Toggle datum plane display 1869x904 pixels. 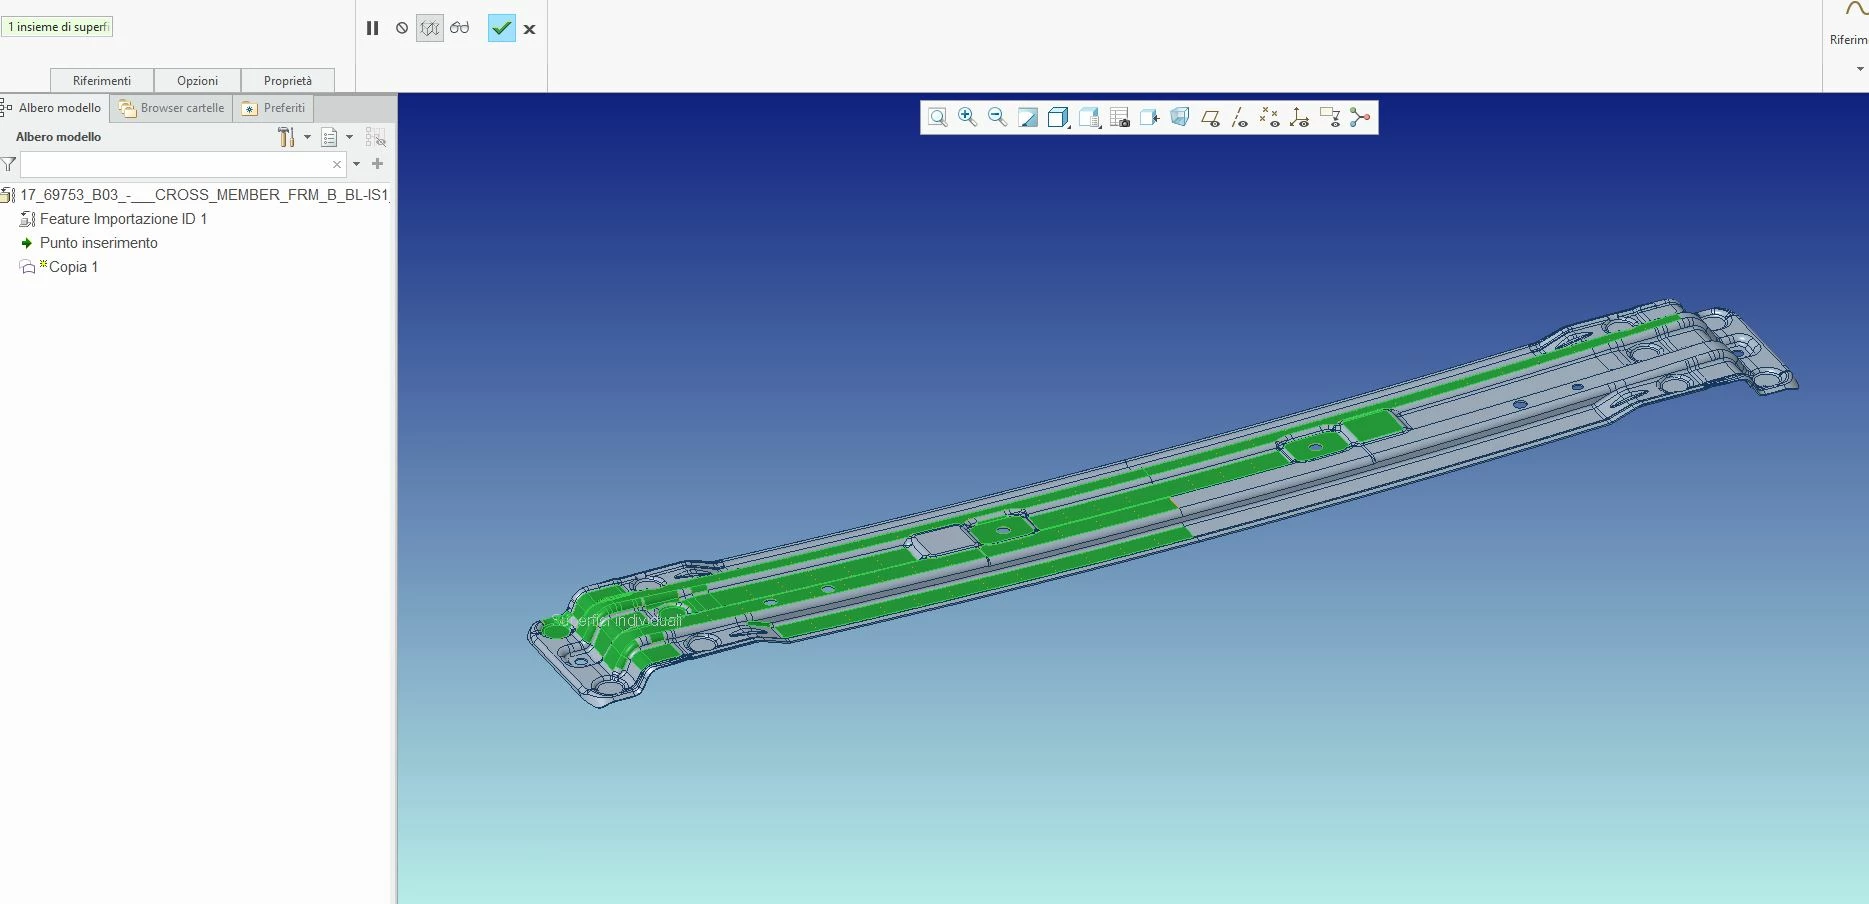tap(1210, 118)
